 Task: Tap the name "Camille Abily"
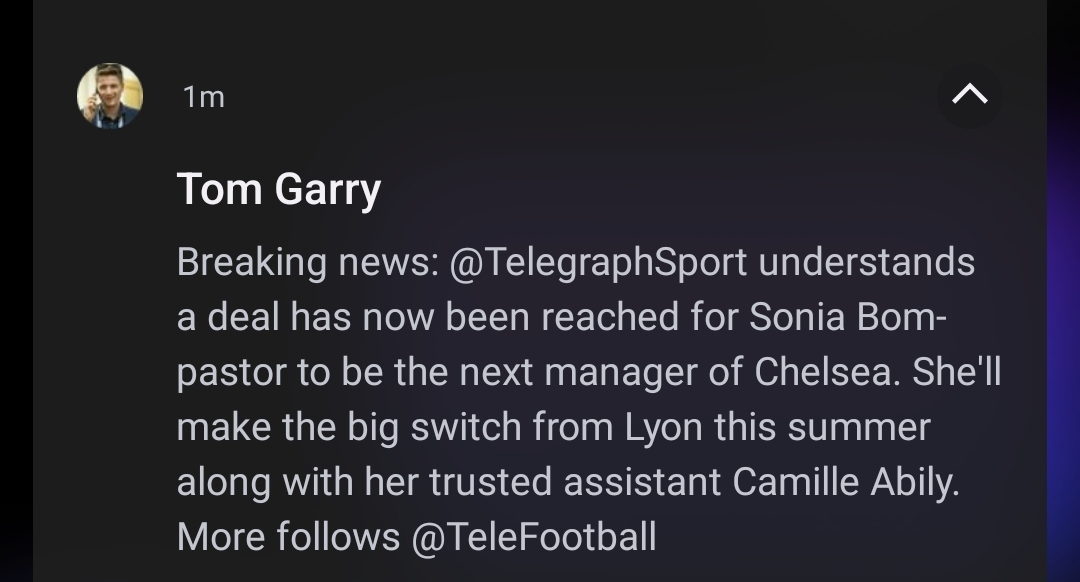tap(846, 482)
